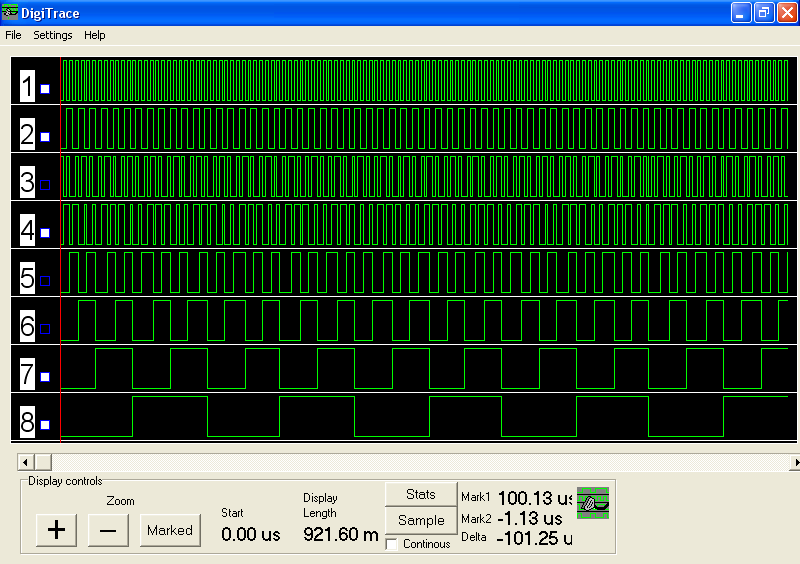Select the channel 1 number label

click(28, 86)
